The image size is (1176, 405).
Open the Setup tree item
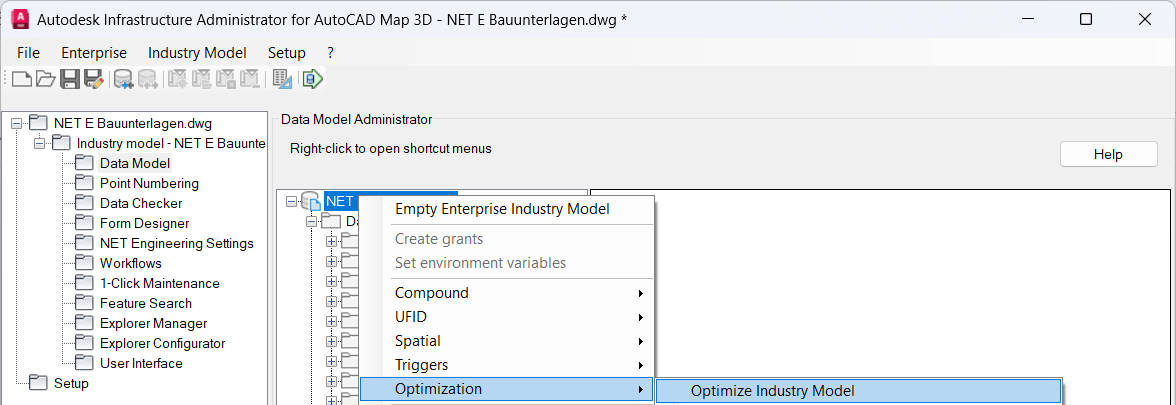click(x=71, y=383)
